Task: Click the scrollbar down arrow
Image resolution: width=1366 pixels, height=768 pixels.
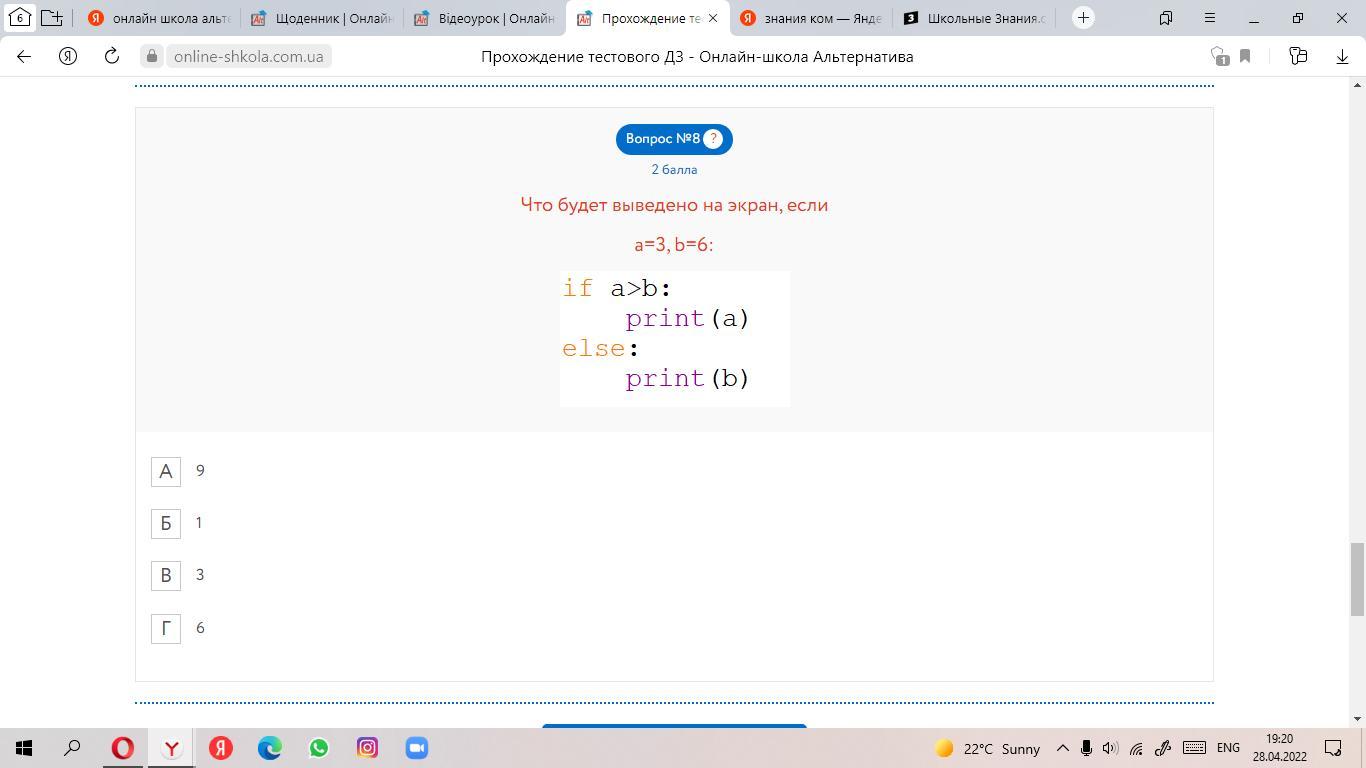Action: tap(1357, 719)
